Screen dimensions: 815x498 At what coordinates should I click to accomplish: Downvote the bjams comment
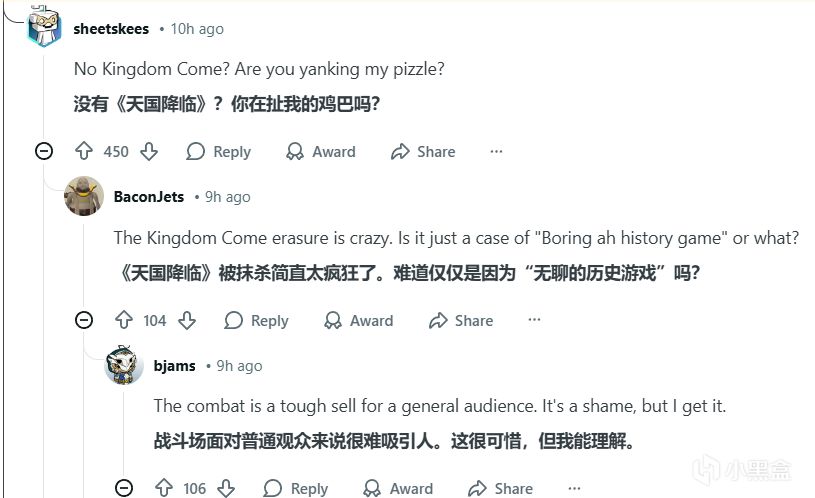click(x=226, y=488)
